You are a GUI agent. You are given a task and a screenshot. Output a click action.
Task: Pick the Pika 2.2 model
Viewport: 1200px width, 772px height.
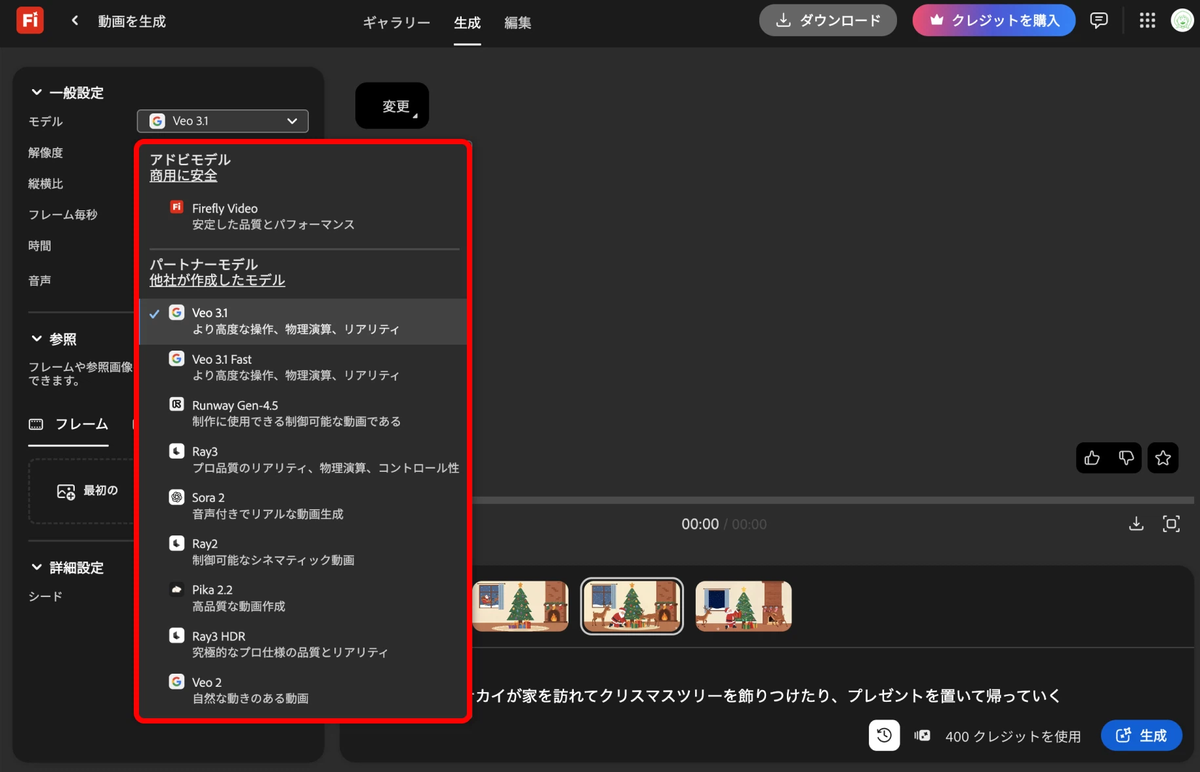(303, 598)
